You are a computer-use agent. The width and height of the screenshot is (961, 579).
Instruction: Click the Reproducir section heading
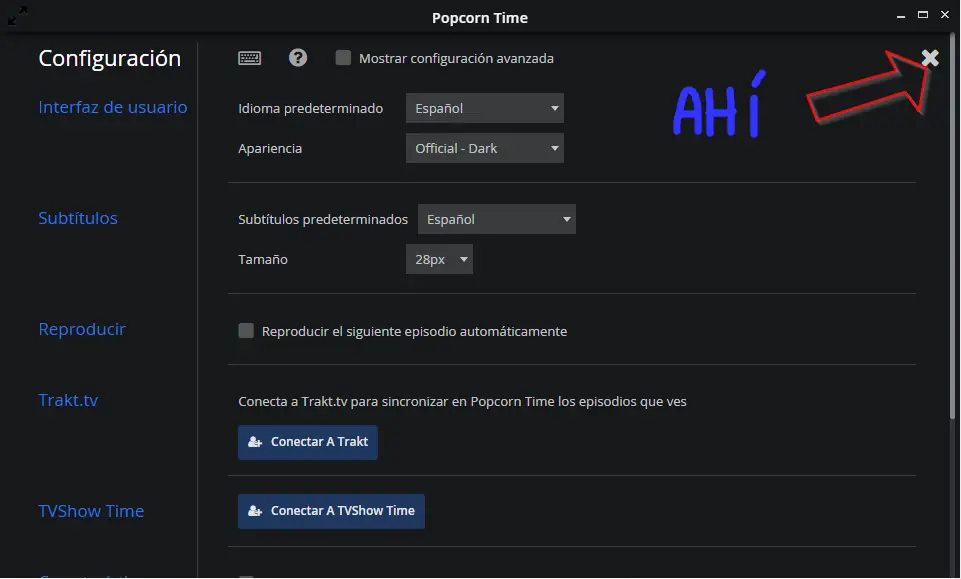coord(82,329)
